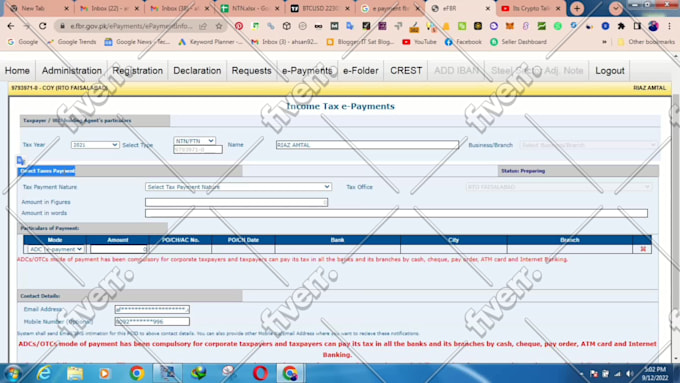680x383 pixels.
Task: Open the Seller Dashboard bookmark
Action: pyautogui.click(x=518, y=42)
